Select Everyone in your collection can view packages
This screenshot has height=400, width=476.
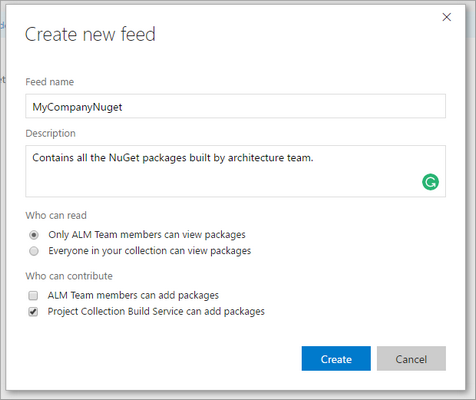tap(34, 251)
